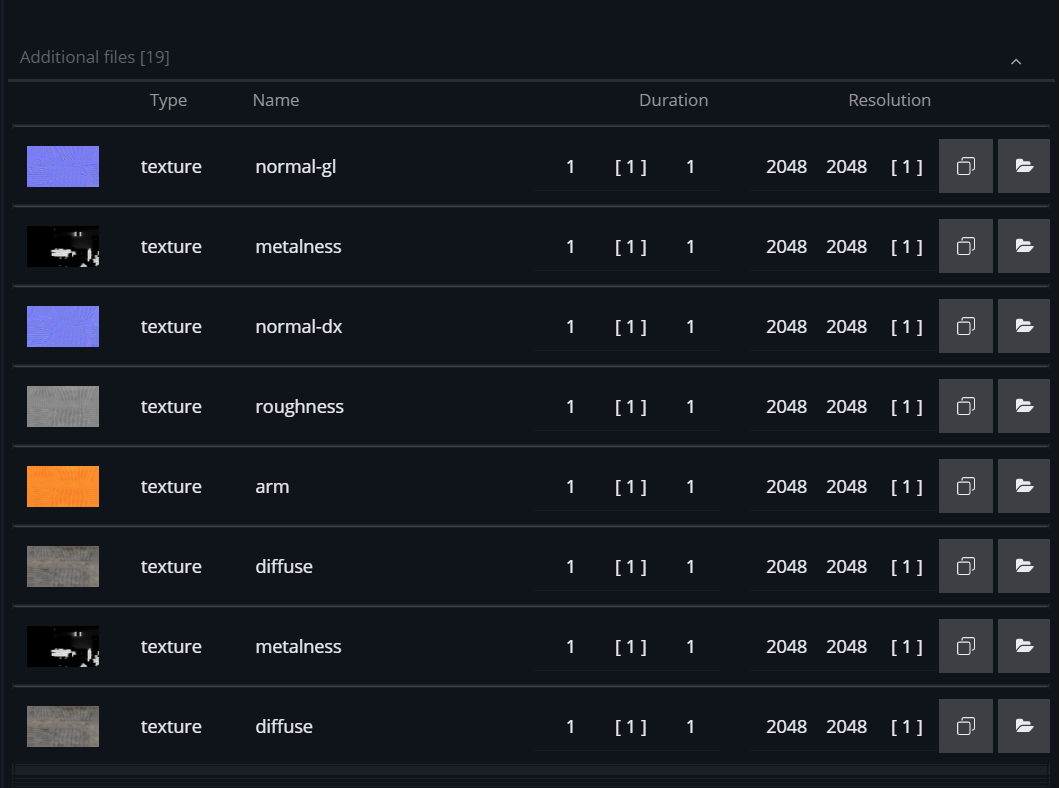Click the Duration column header

673,100
